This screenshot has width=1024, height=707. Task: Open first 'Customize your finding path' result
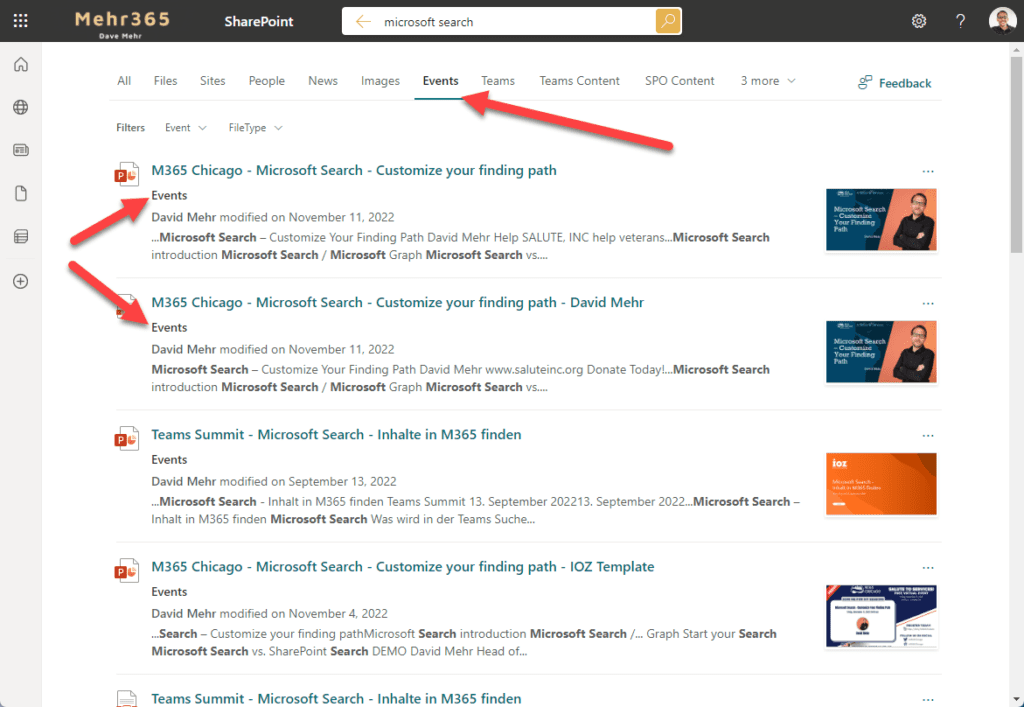(354, 170)
